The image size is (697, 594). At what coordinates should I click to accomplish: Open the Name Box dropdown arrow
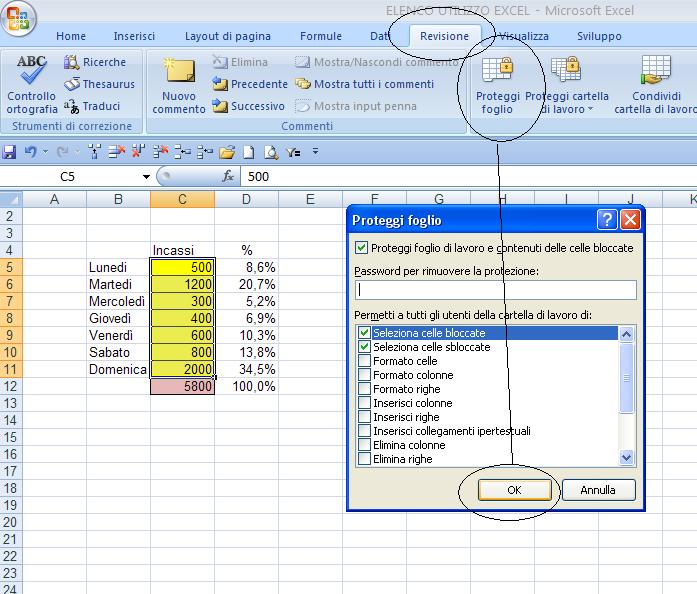tap(146, 177)
